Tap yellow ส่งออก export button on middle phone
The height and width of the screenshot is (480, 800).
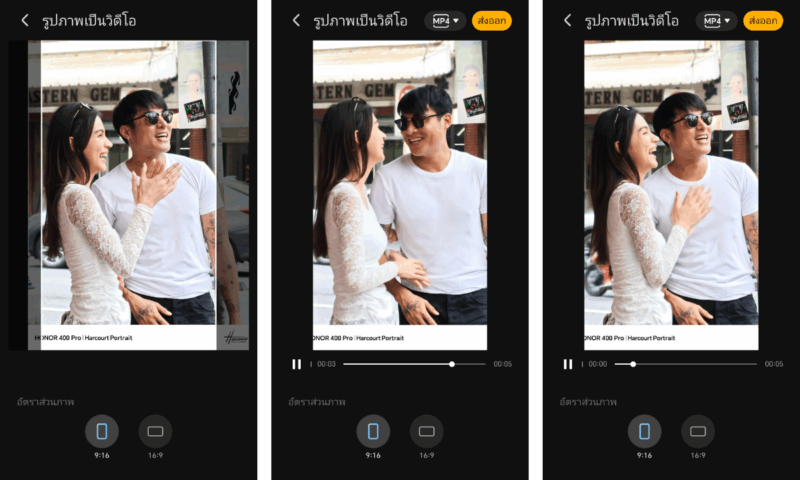coord(492,21)
